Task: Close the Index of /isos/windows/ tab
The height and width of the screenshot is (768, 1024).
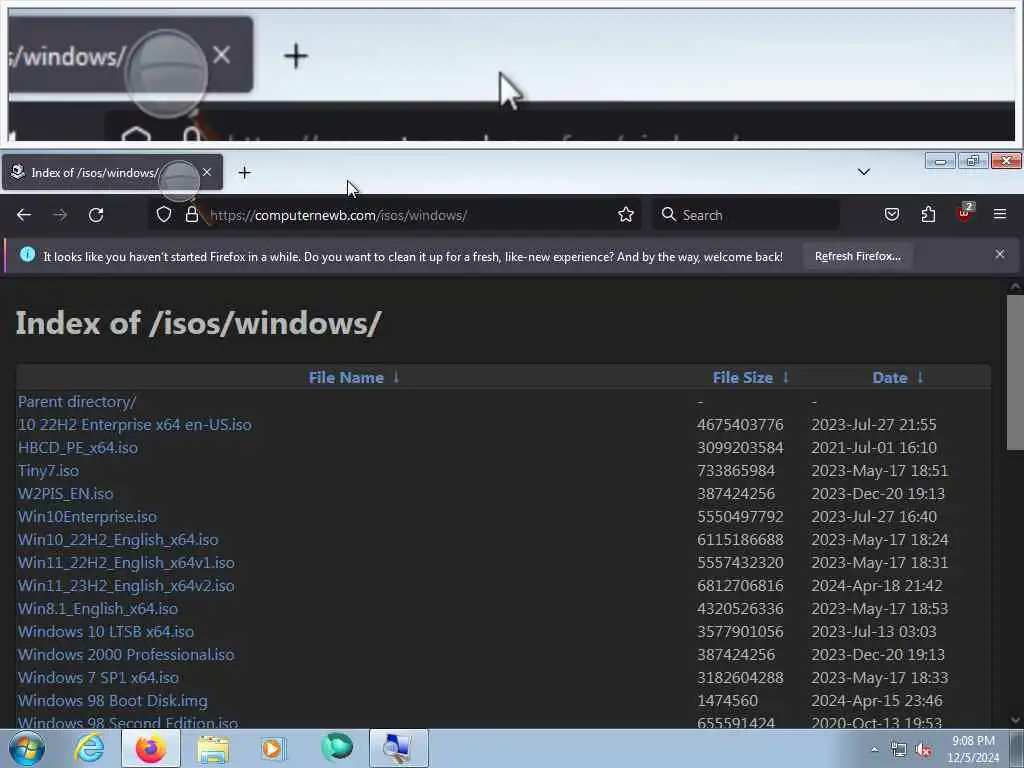Action: coord(207,172)
